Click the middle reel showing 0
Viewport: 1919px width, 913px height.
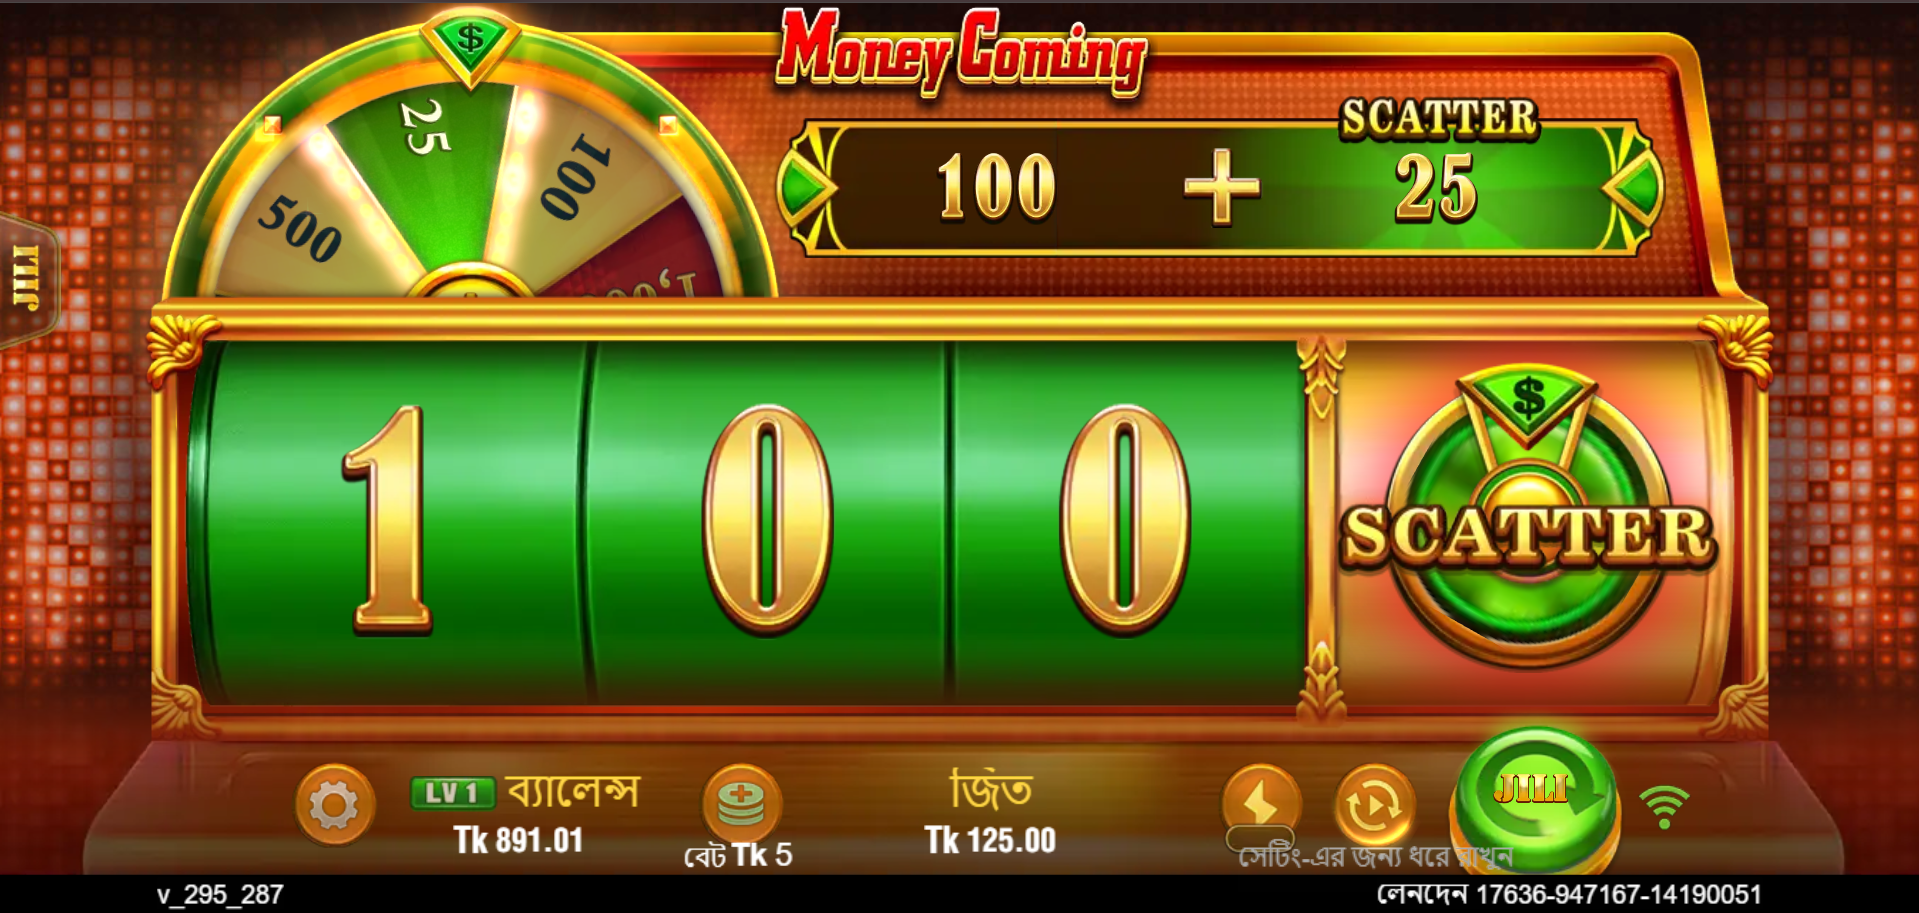point(768,520)
